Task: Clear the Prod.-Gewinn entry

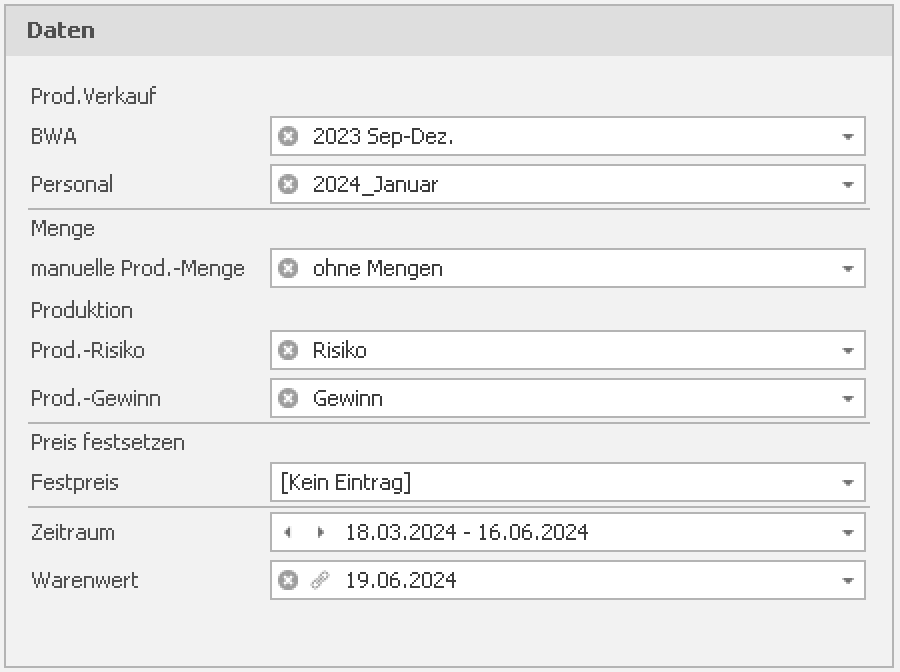Action: point(288,398)
